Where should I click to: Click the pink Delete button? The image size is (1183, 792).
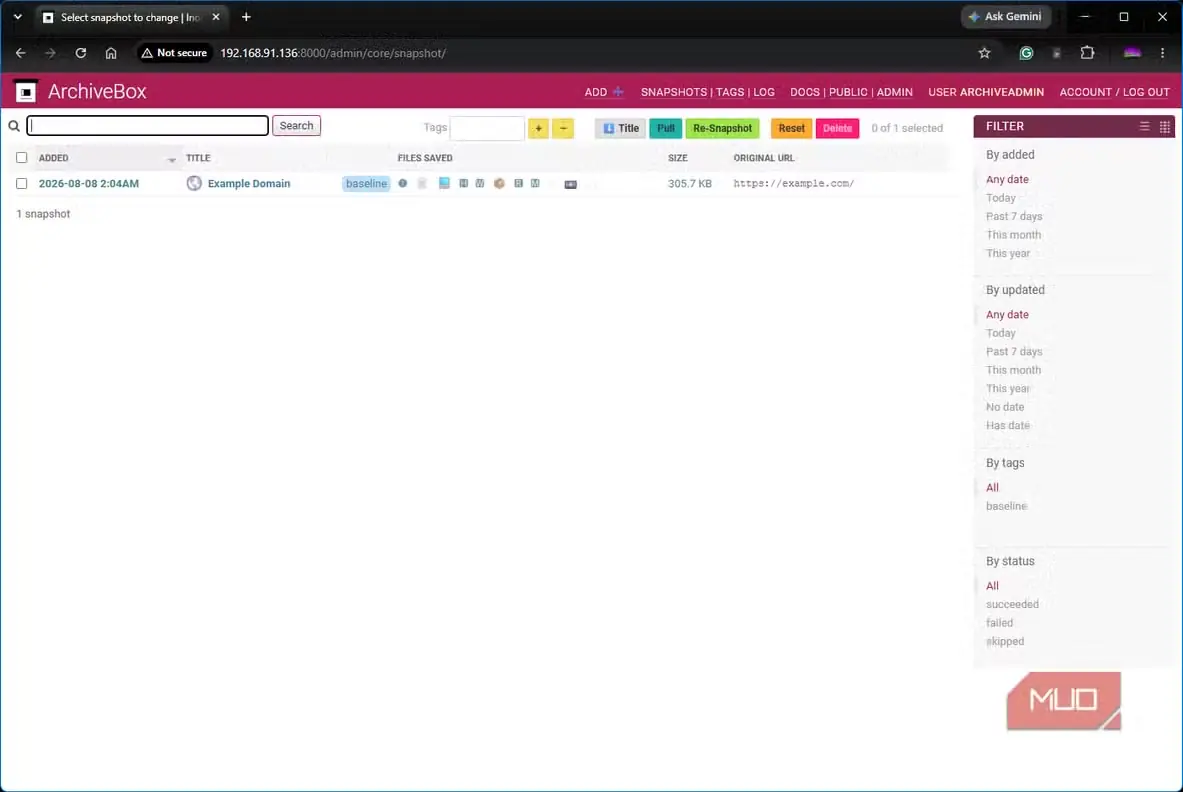837,128
